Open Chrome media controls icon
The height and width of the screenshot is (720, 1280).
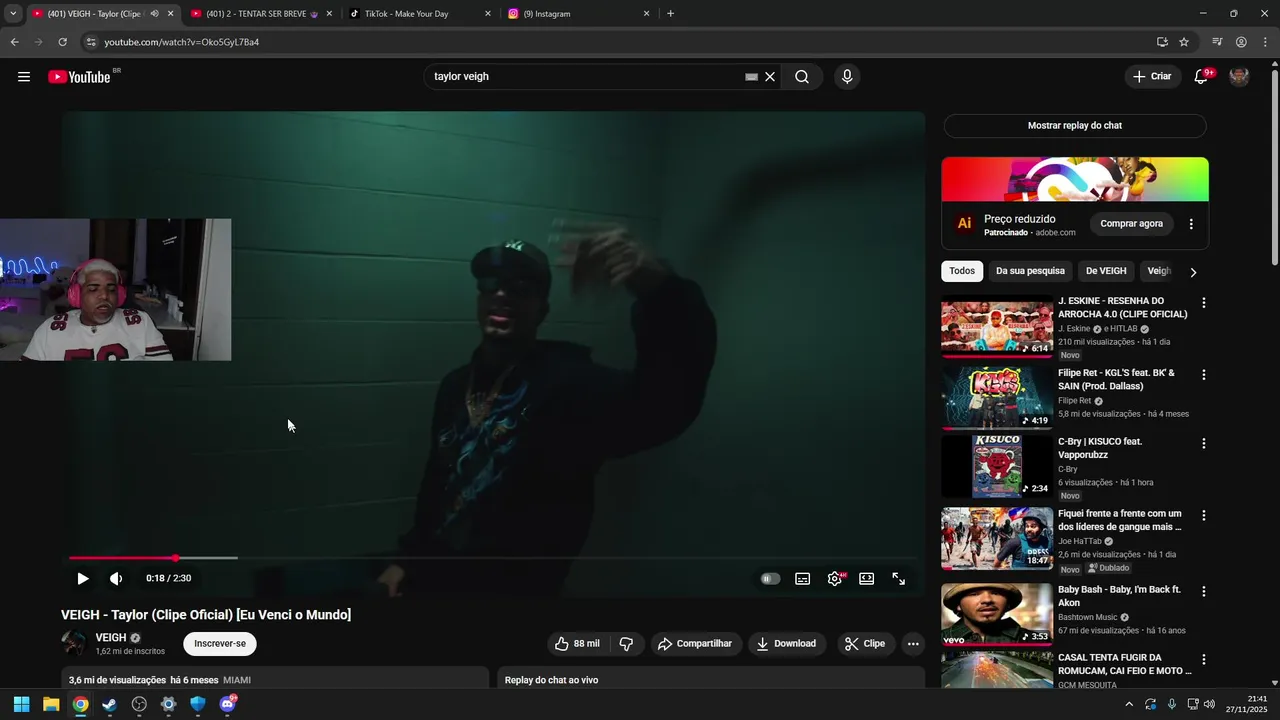click(x=1217, y=42)
